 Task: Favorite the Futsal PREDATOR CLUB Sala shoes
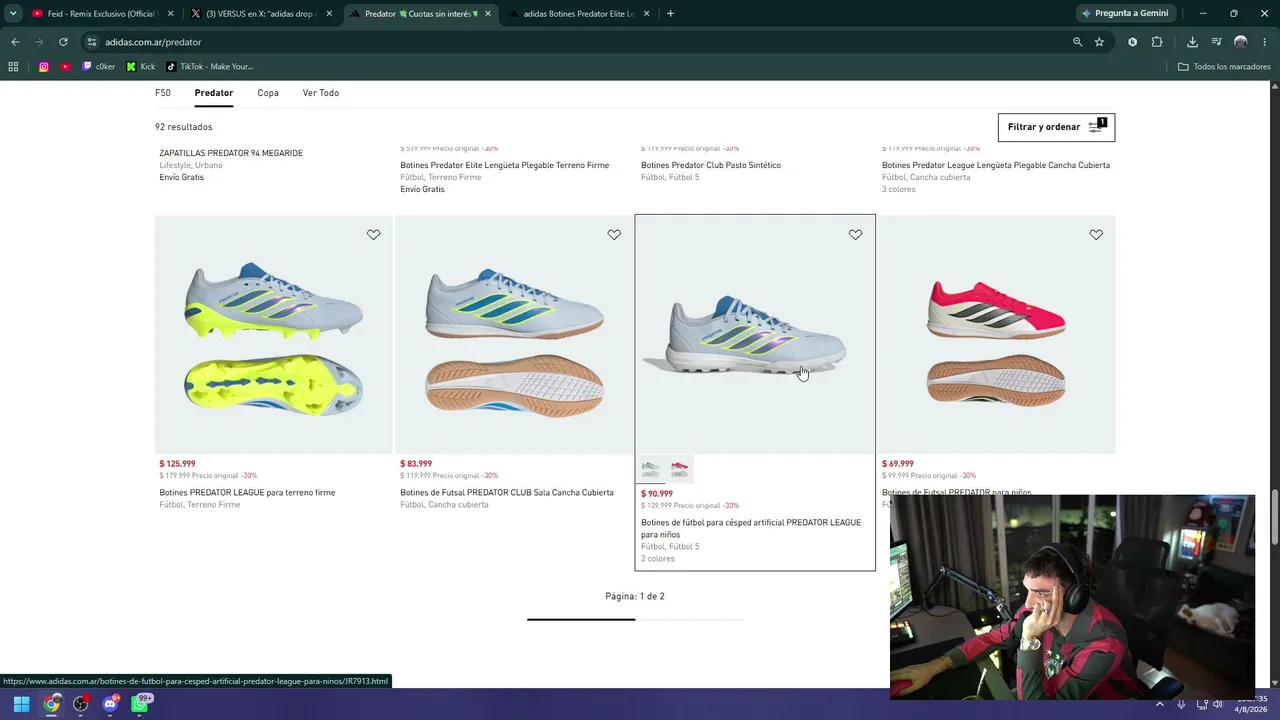coord(614,235)
